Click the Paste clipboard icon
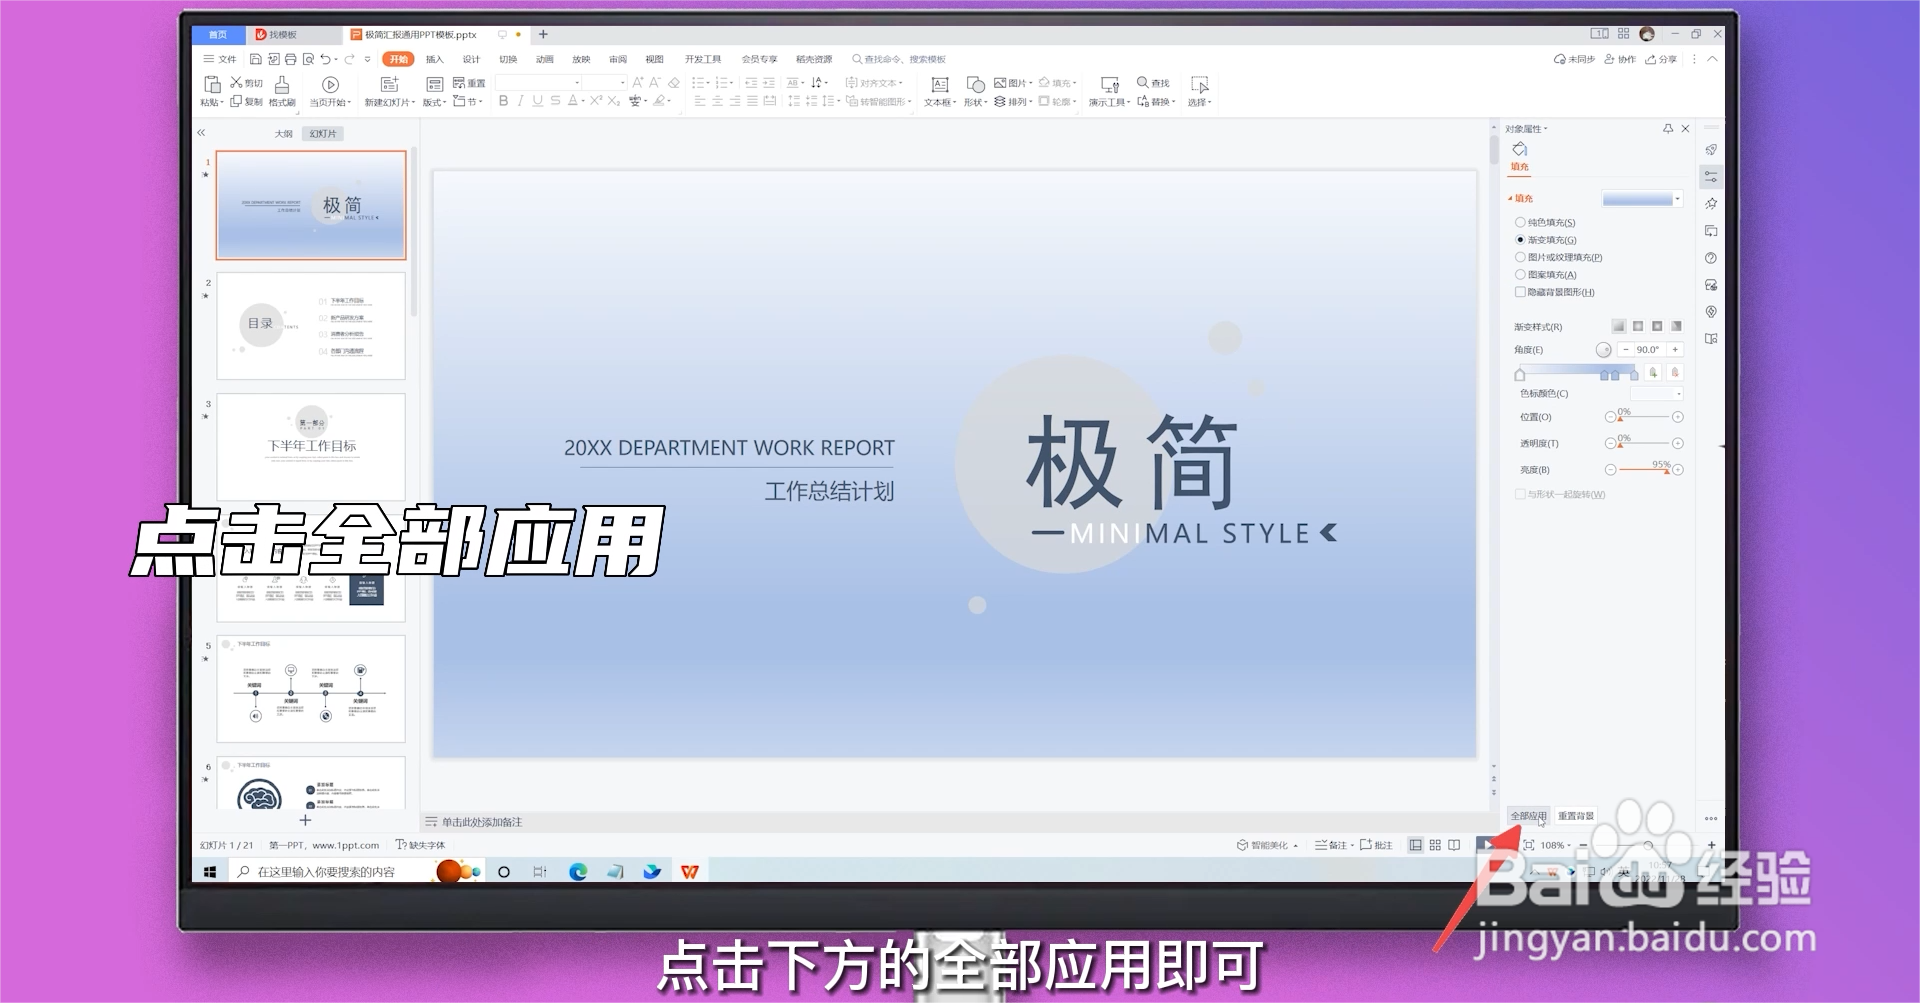This screenshot has width=1920, height=1003. pos(212,84)
